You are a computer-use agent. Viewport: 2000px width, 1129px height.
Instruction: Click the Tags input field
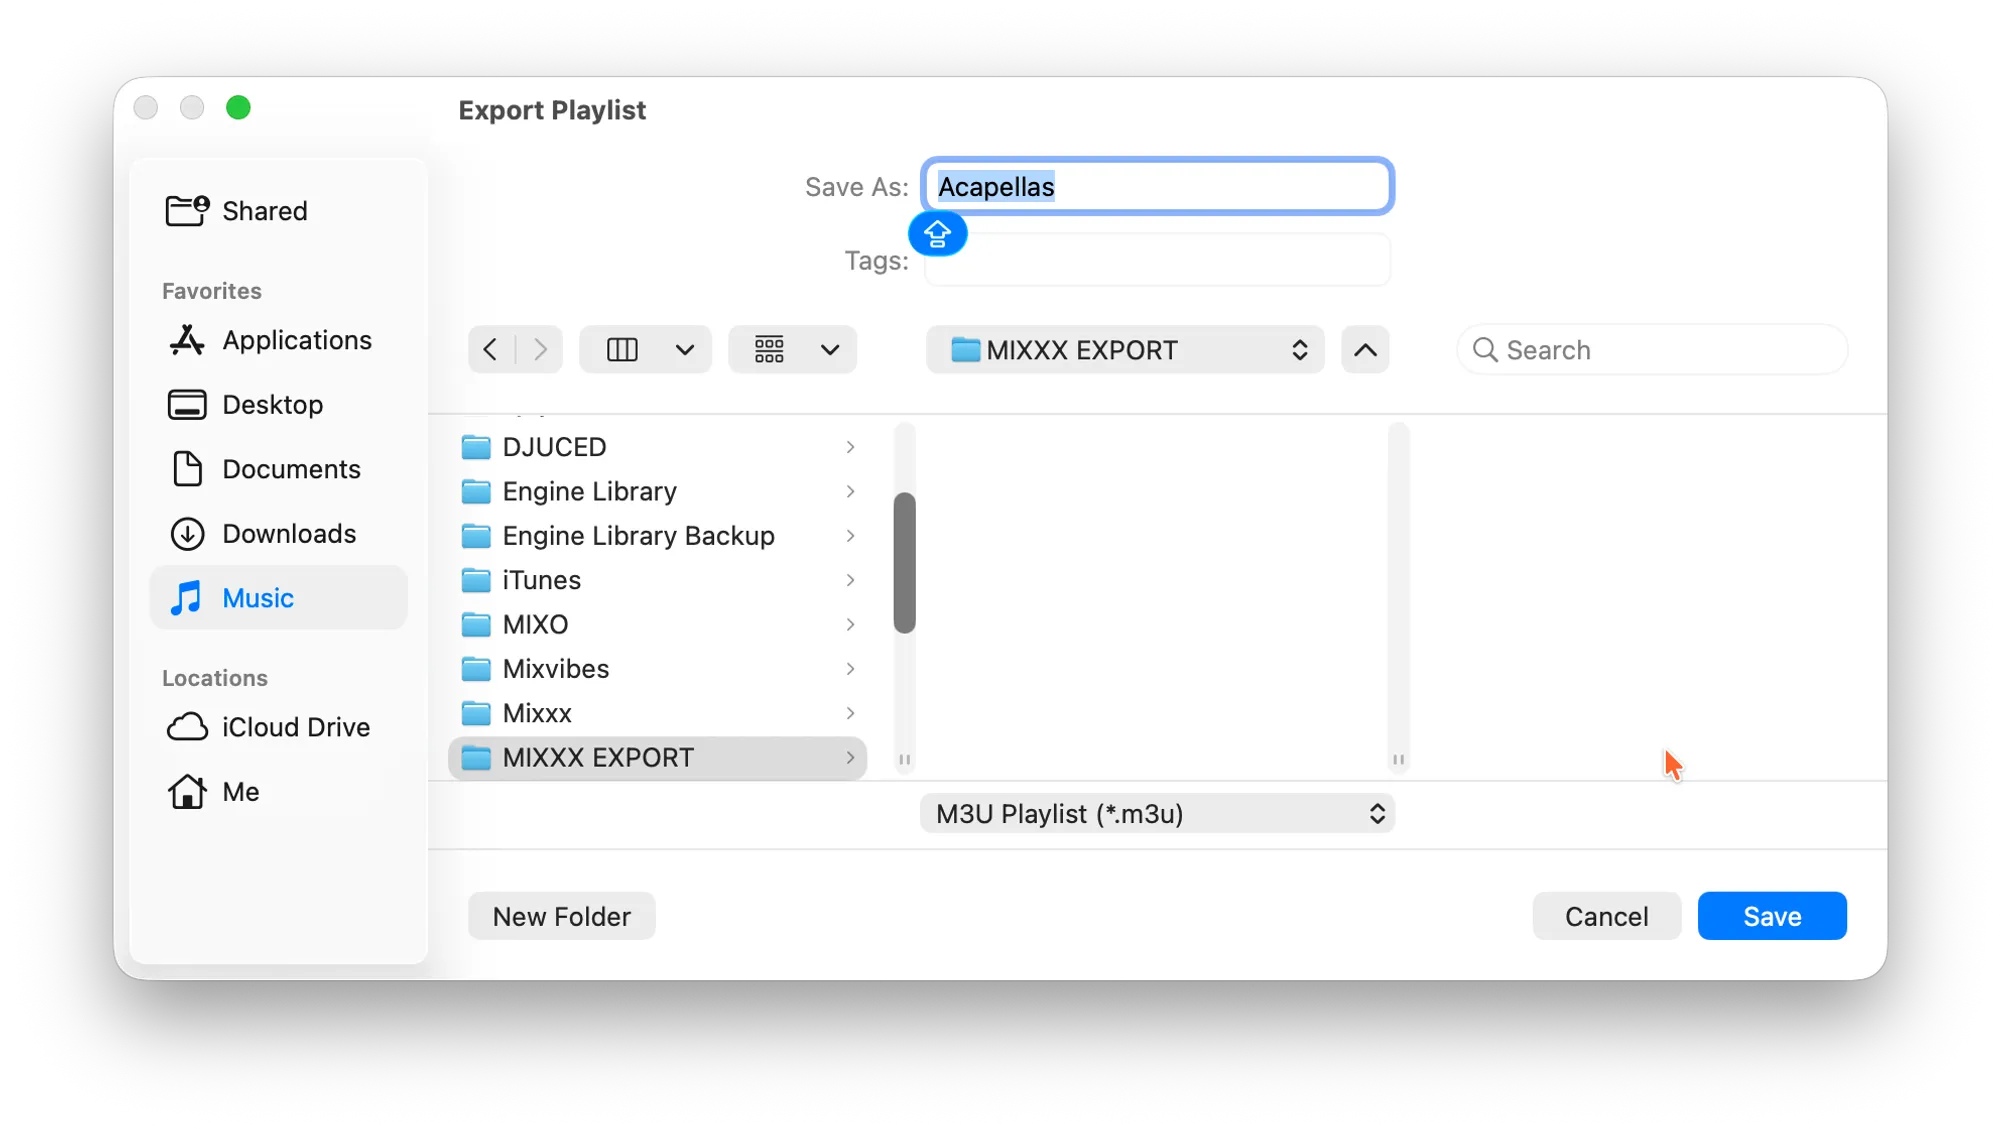coord(1157,261)
